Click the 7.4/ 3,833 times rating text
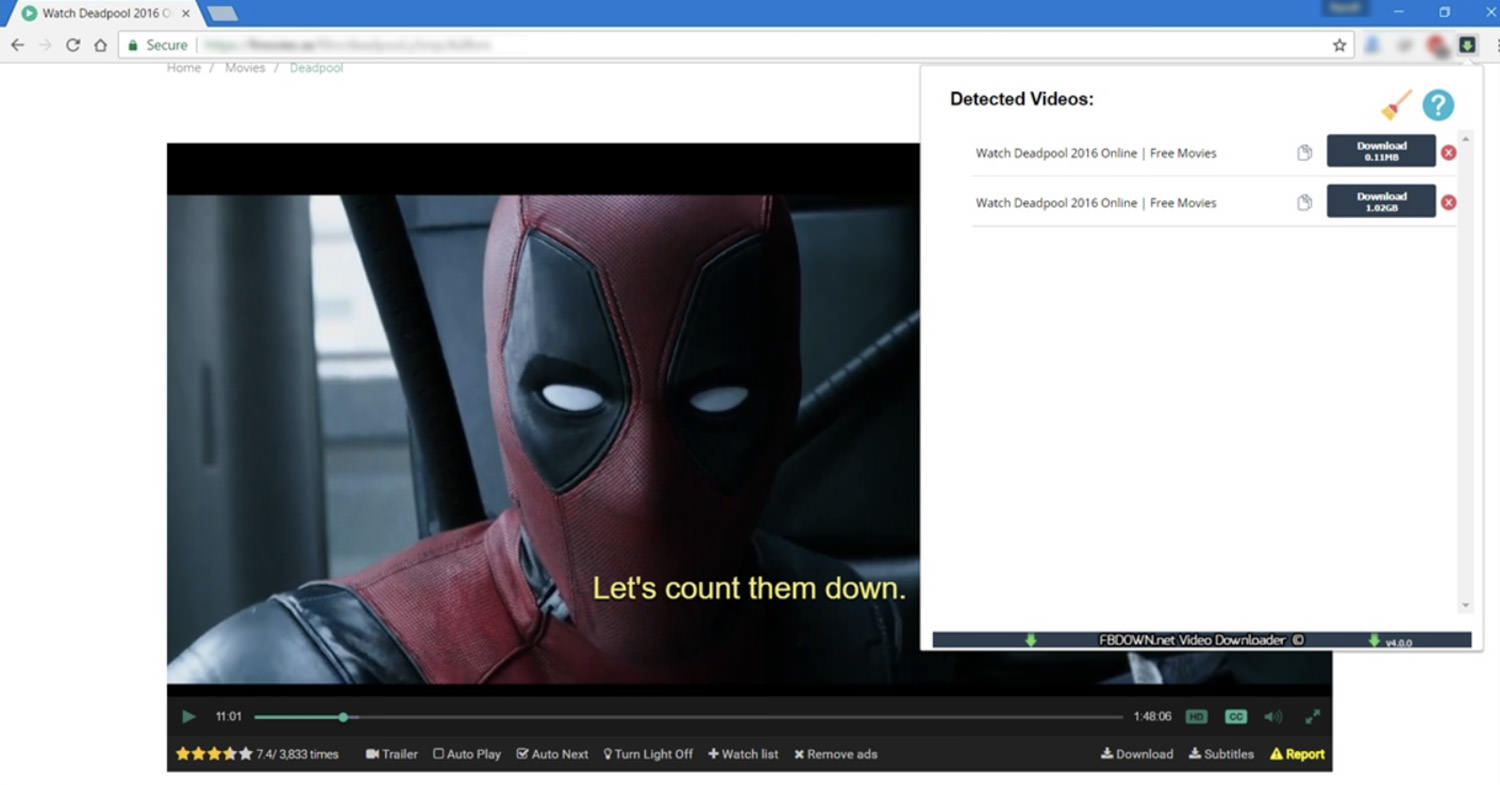The width and height of the screenshot is (1500, 785). [297, 754]
